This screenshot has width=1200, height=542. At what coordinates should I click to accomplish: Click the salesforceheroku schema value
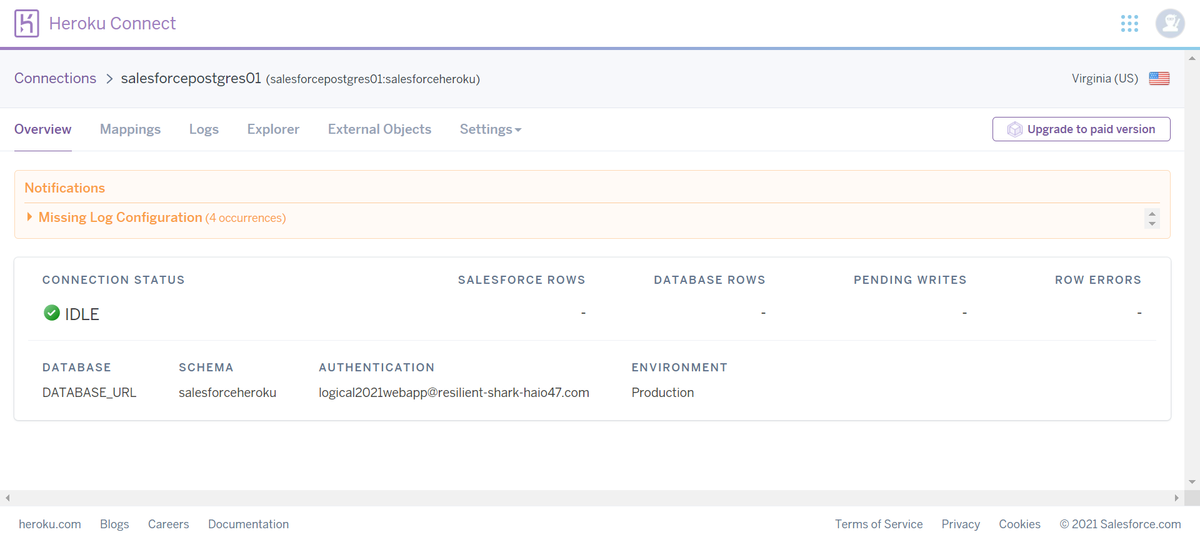pos(227,392)
